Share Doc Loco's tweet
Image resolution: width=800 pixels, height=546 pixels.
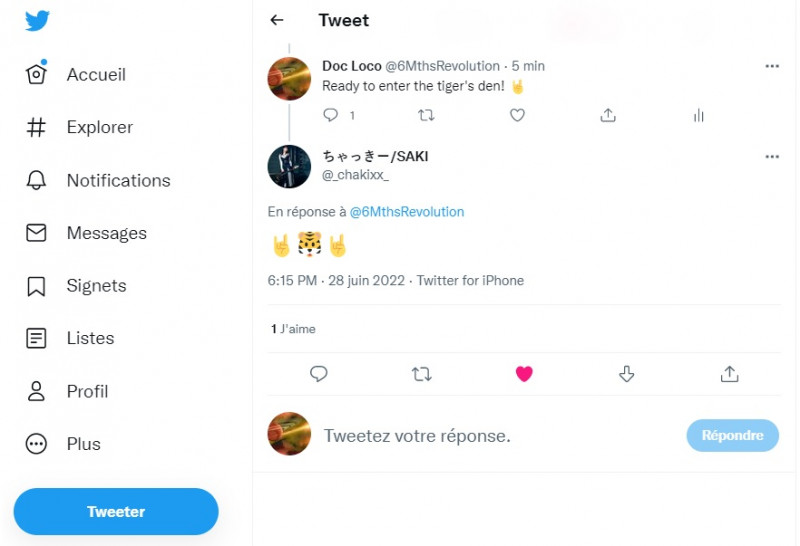pyautogui.click(x=607, y=115)
